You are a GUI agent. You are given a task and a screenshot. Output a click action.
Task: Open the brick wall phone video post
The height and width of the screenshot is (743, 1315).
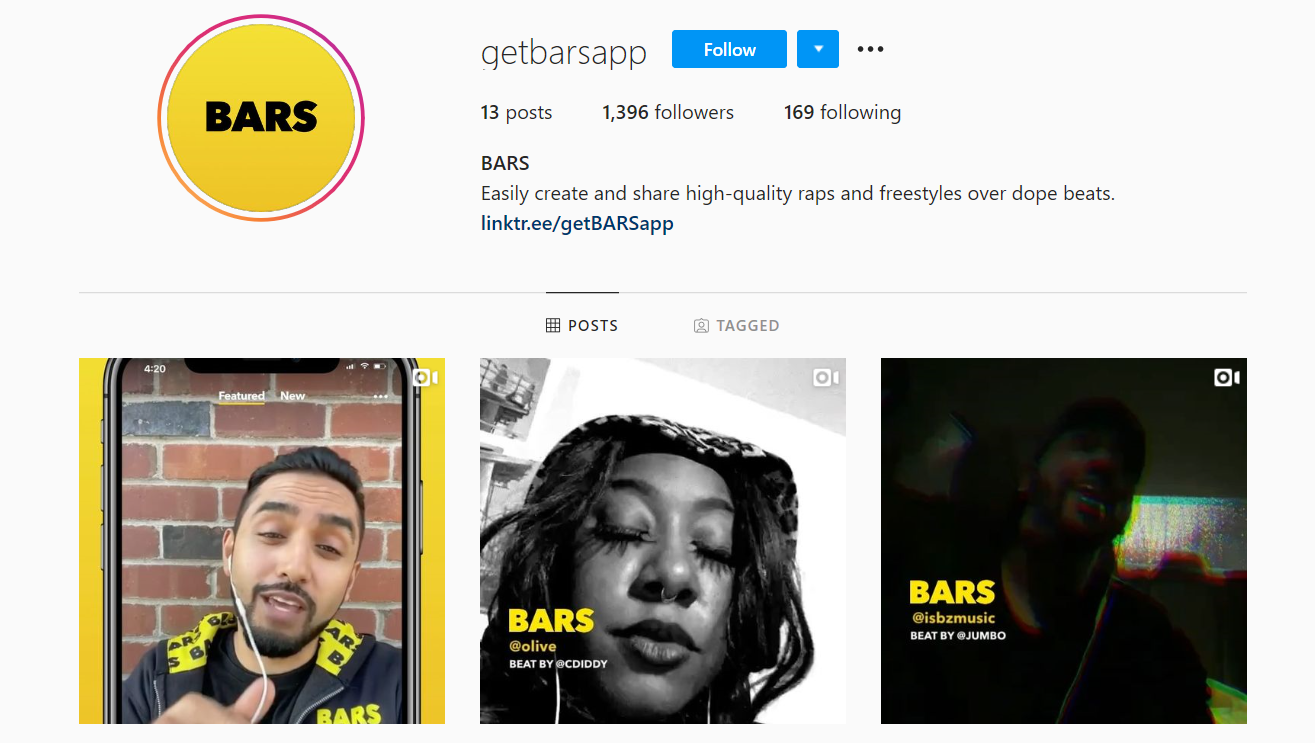point(262,541)
